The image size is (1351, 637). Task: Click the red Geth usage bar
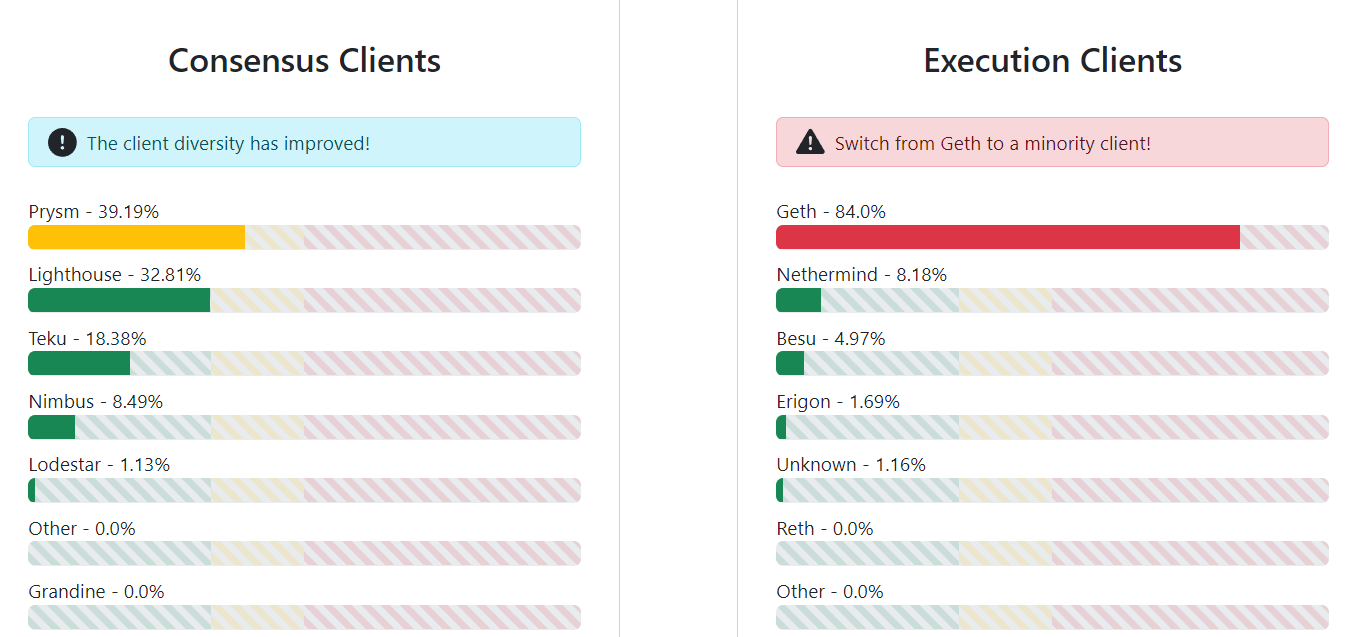click(1007, 237)
